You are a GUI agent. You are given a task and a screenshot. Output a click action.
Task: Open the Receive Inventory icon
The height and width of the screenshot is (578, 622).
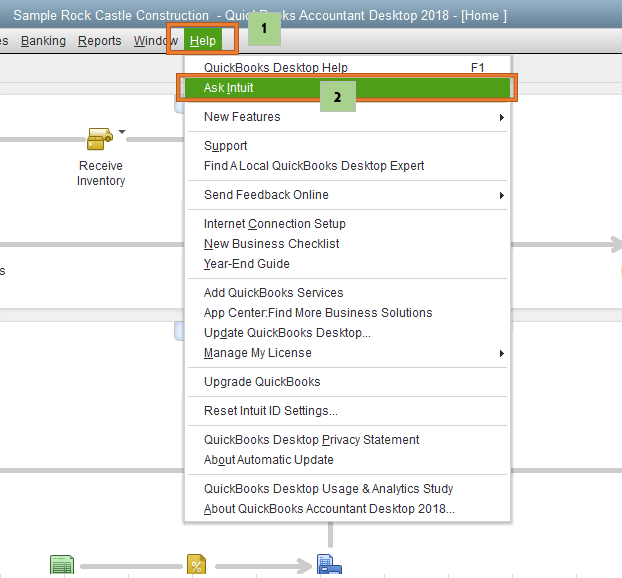point(100,139)
